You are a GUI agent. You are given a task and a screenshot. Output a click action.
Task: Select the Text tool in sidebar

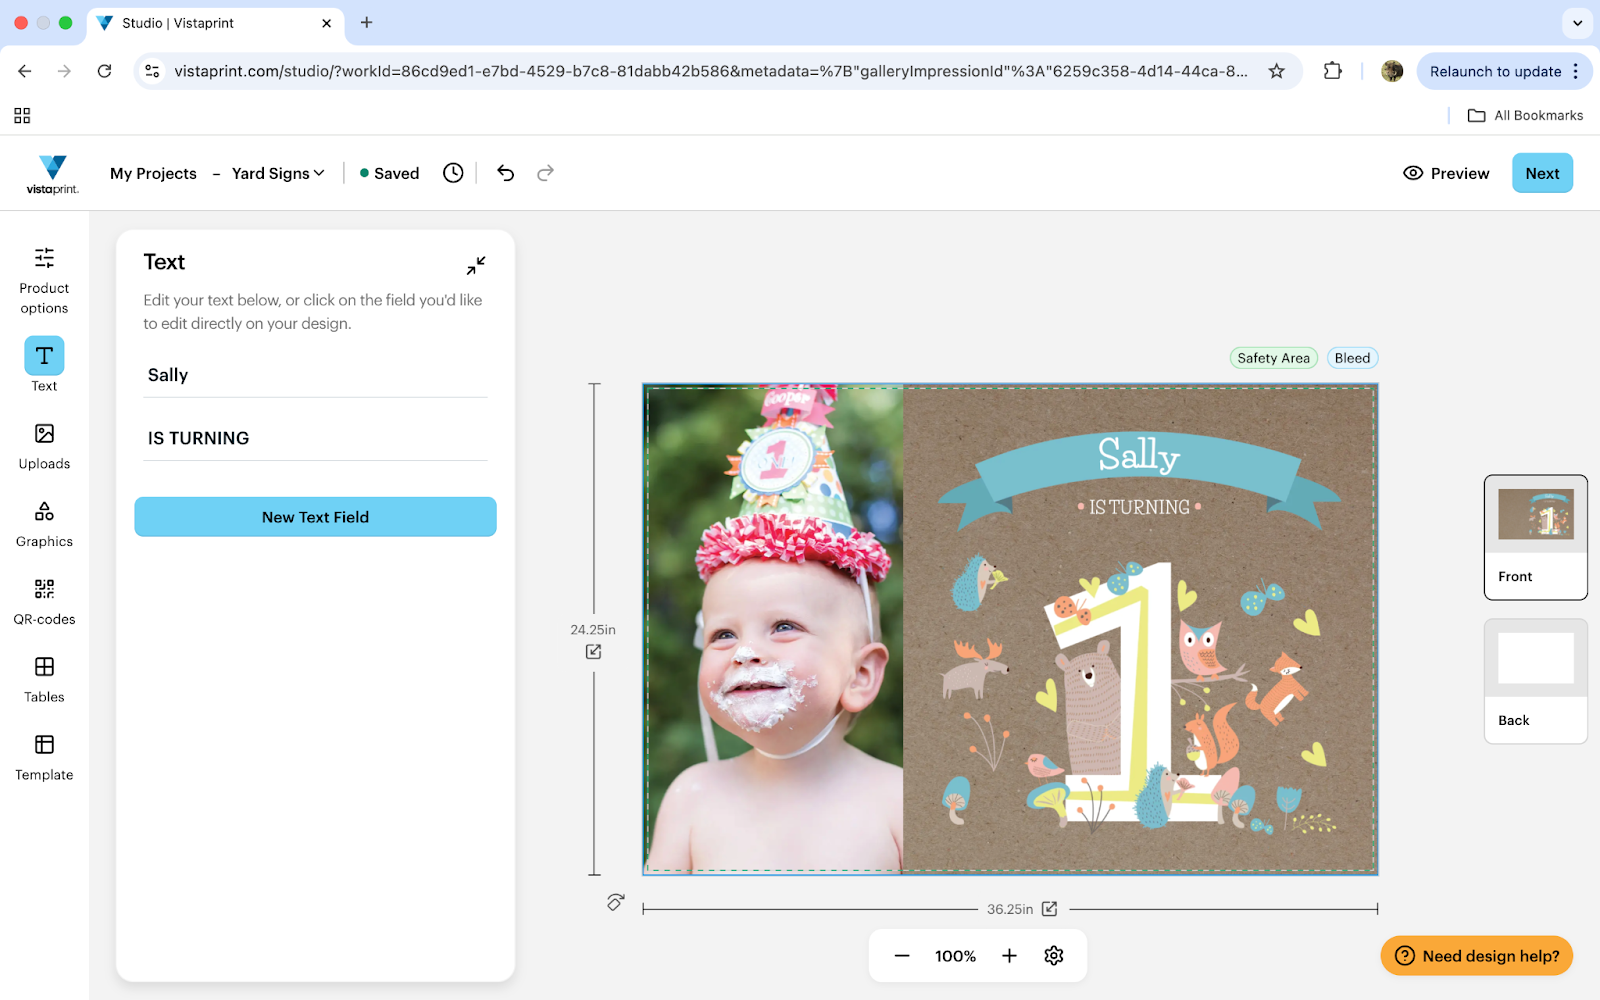click(x=44, y=365)
